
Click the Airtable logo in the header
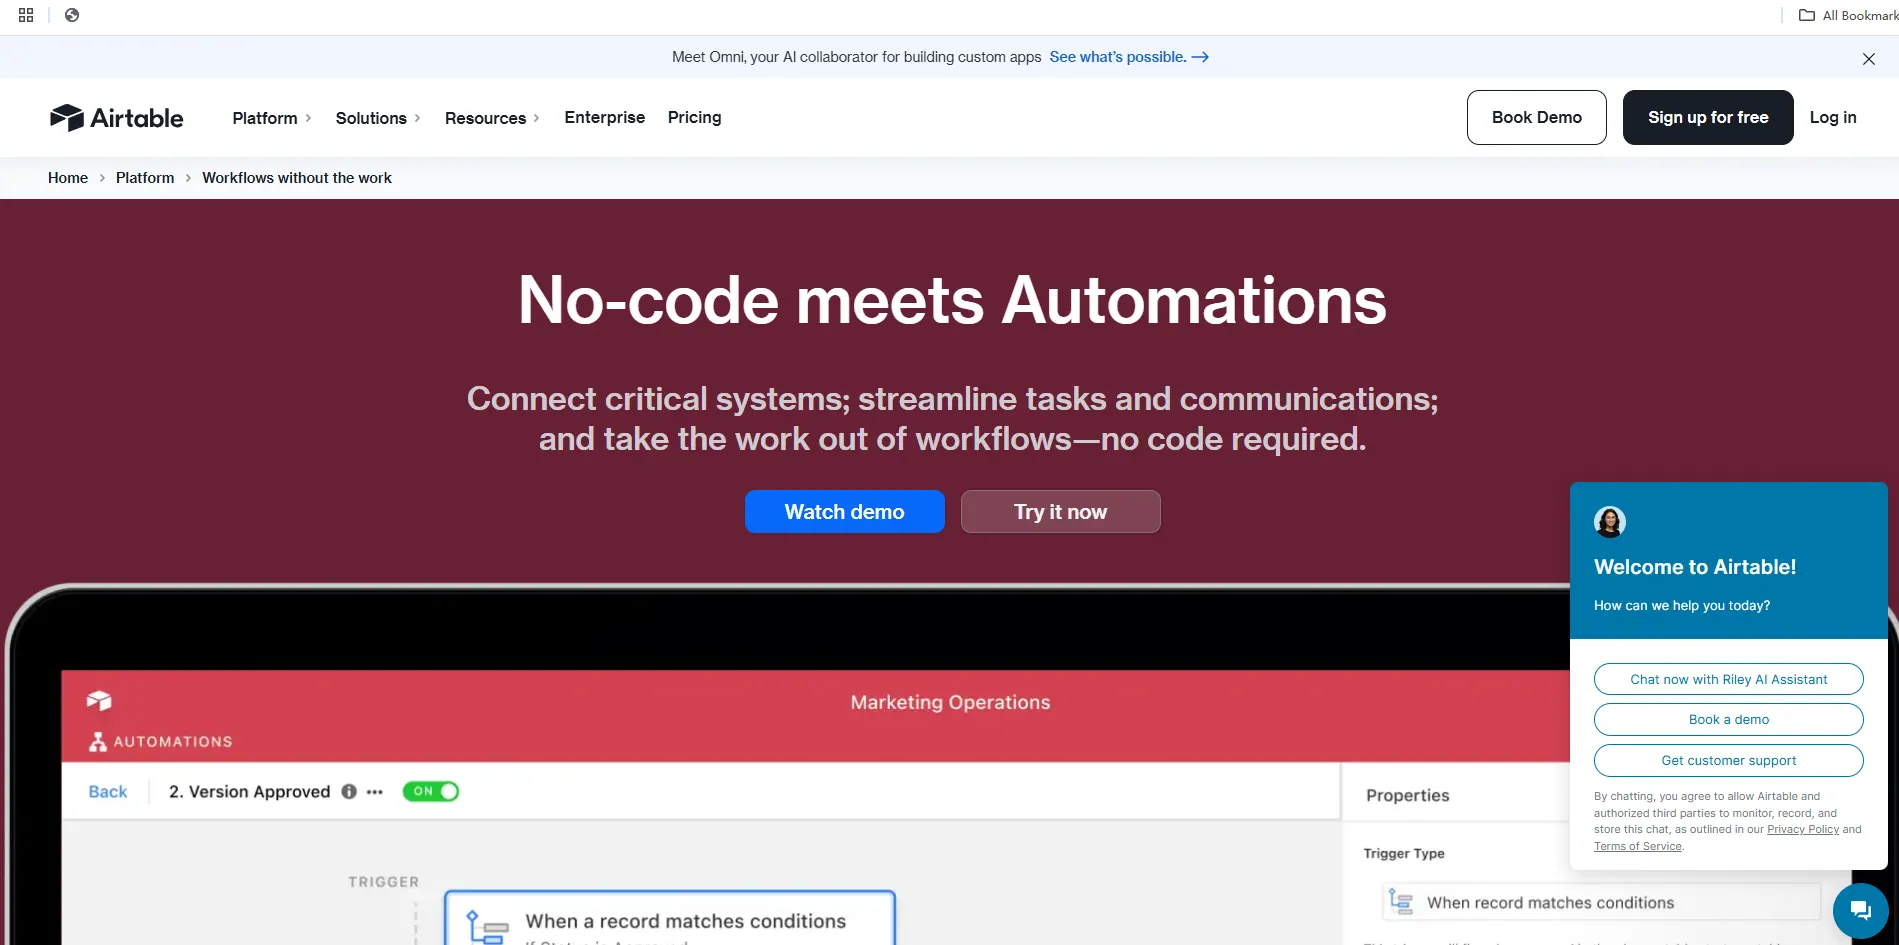pyautogui.click(x=116, y=118)
